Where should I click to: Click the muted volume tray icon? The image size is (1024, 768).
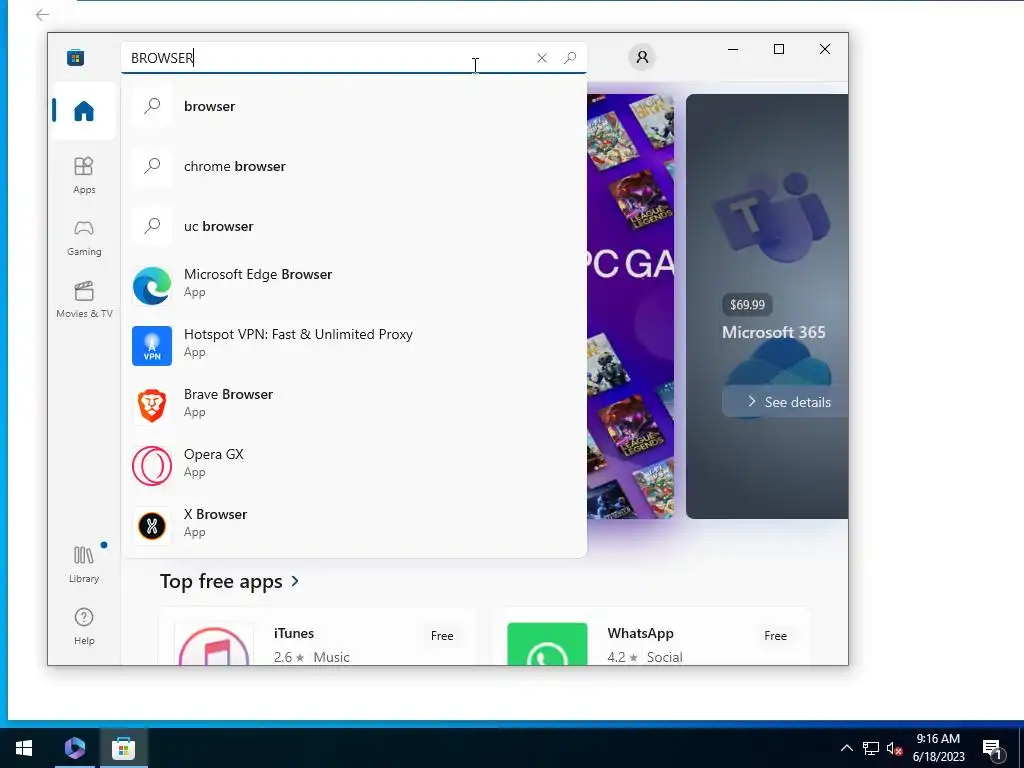[894, 748]
